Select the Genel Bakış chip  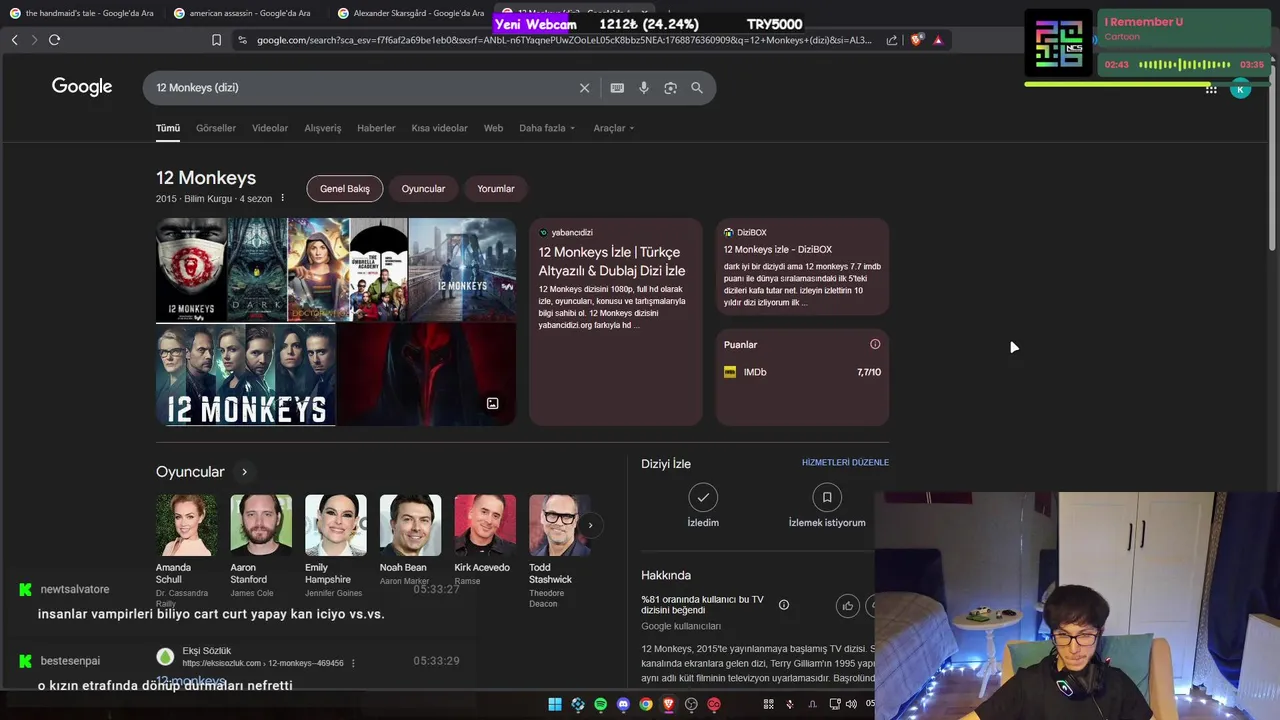(x=345, y=188)
